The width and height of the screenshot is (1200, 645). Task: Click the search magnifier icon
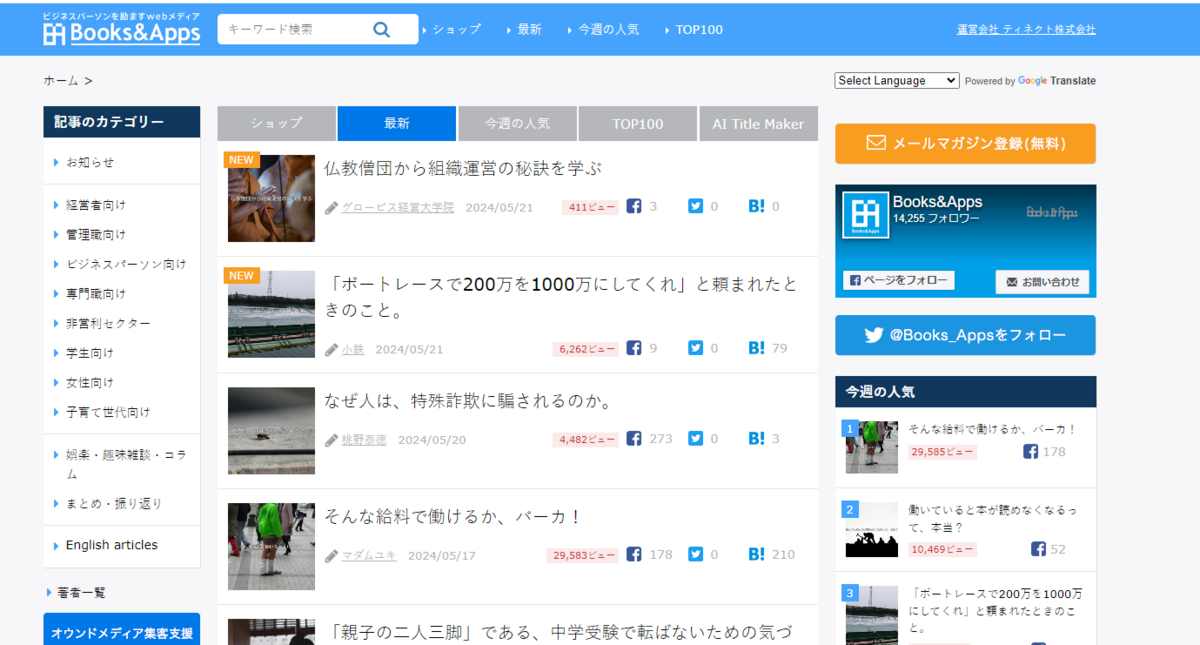click(x=381, y=29)
